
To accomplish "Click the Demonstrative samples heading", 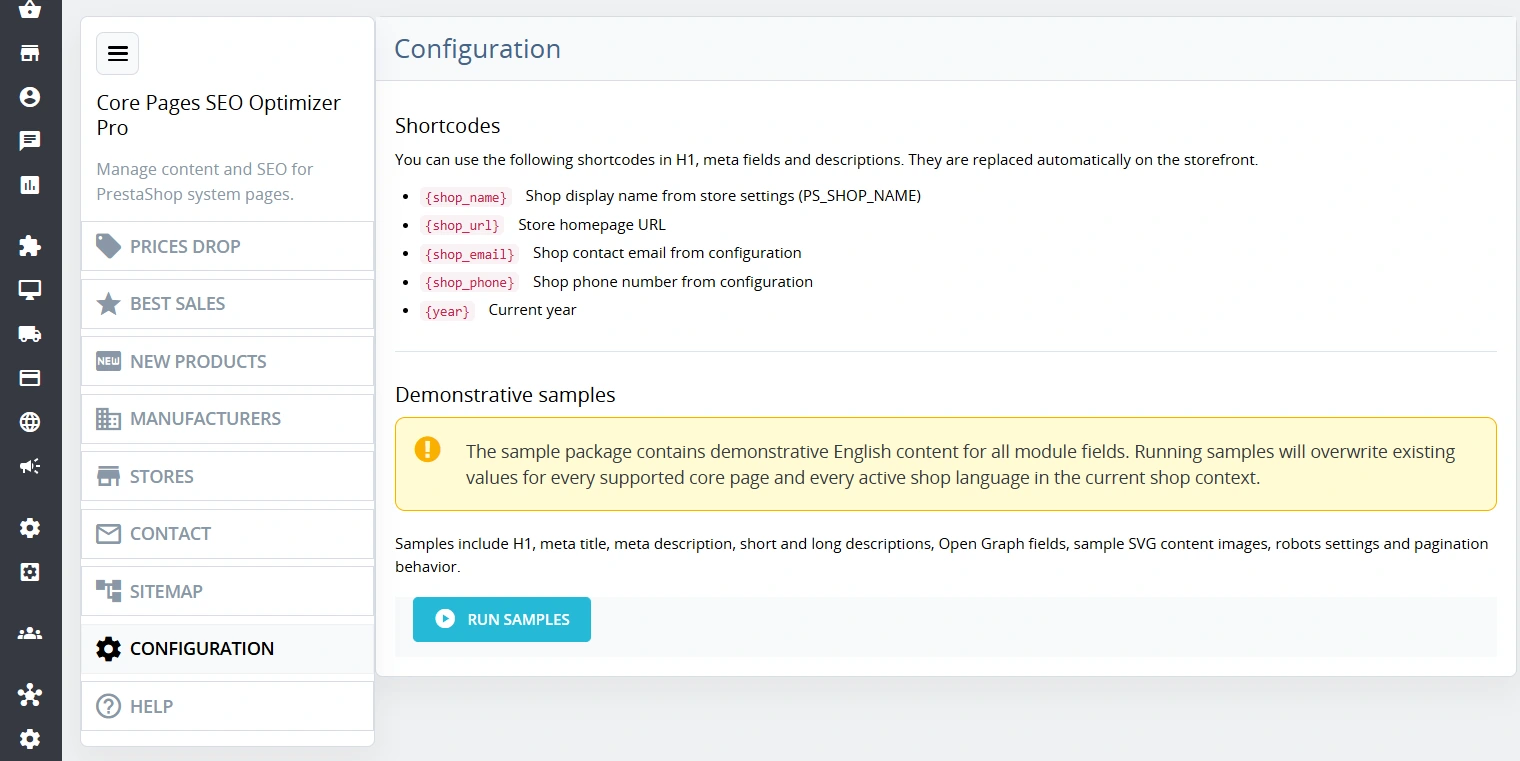I will pos(505,395).
